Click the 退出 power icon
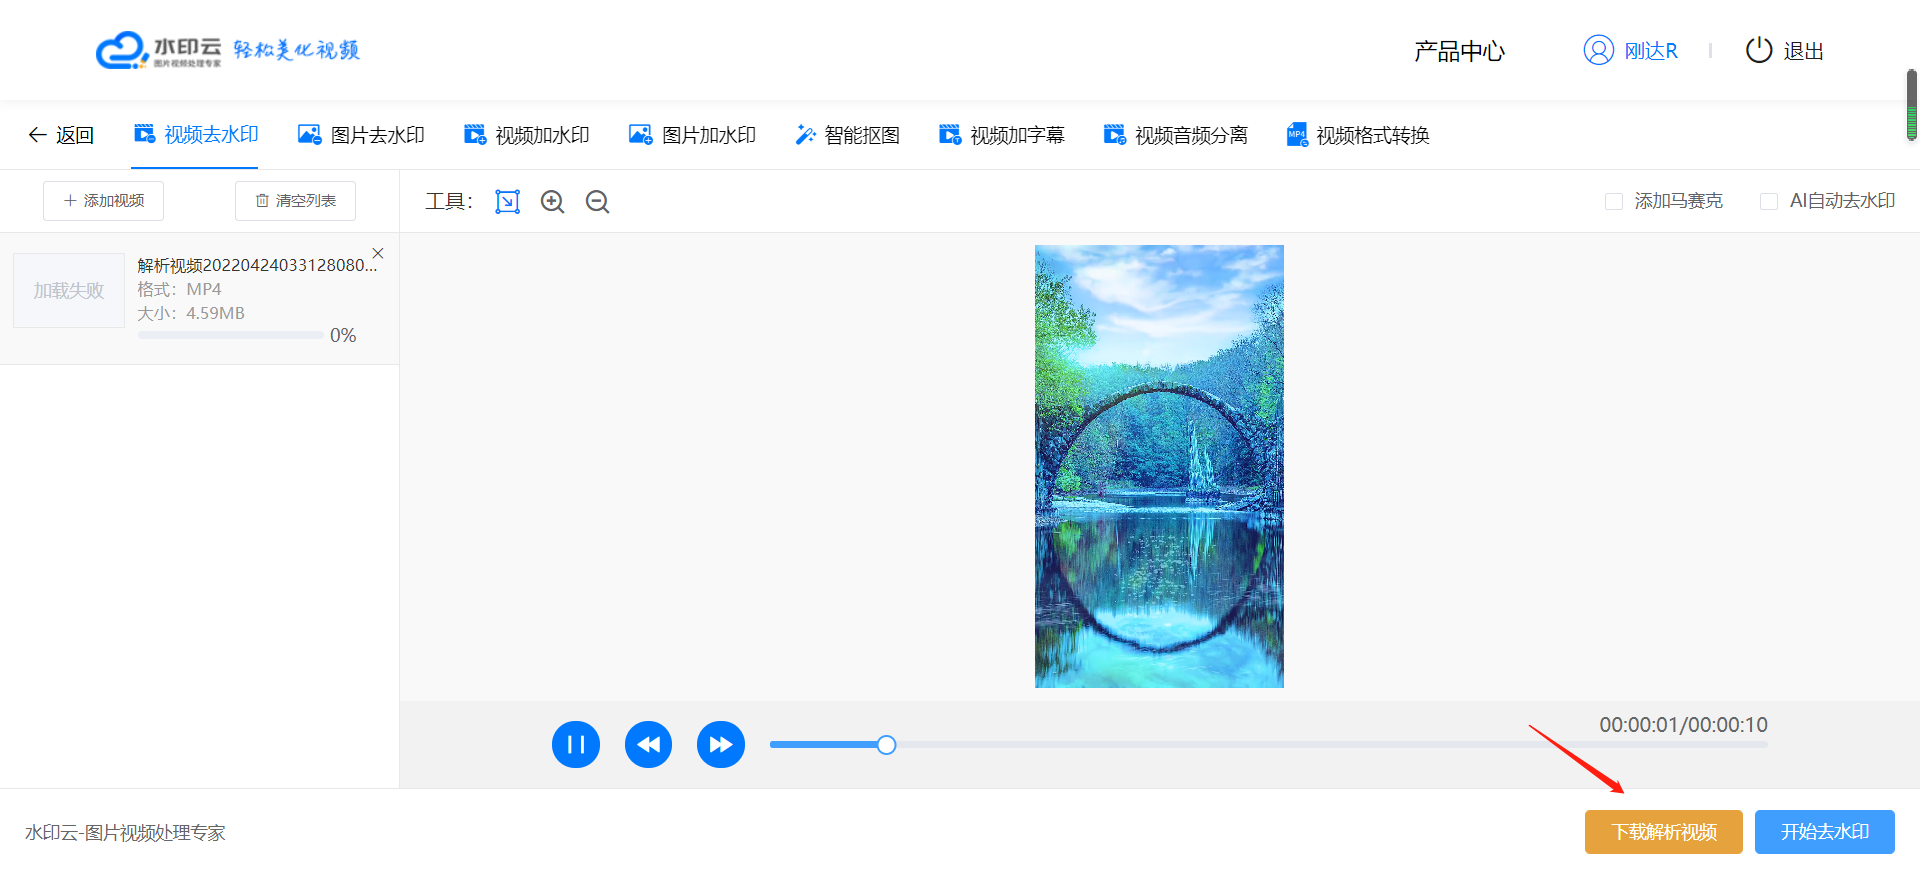Screen dimensions: 1920x874 pyautogui.click(x=1758, y=50)
